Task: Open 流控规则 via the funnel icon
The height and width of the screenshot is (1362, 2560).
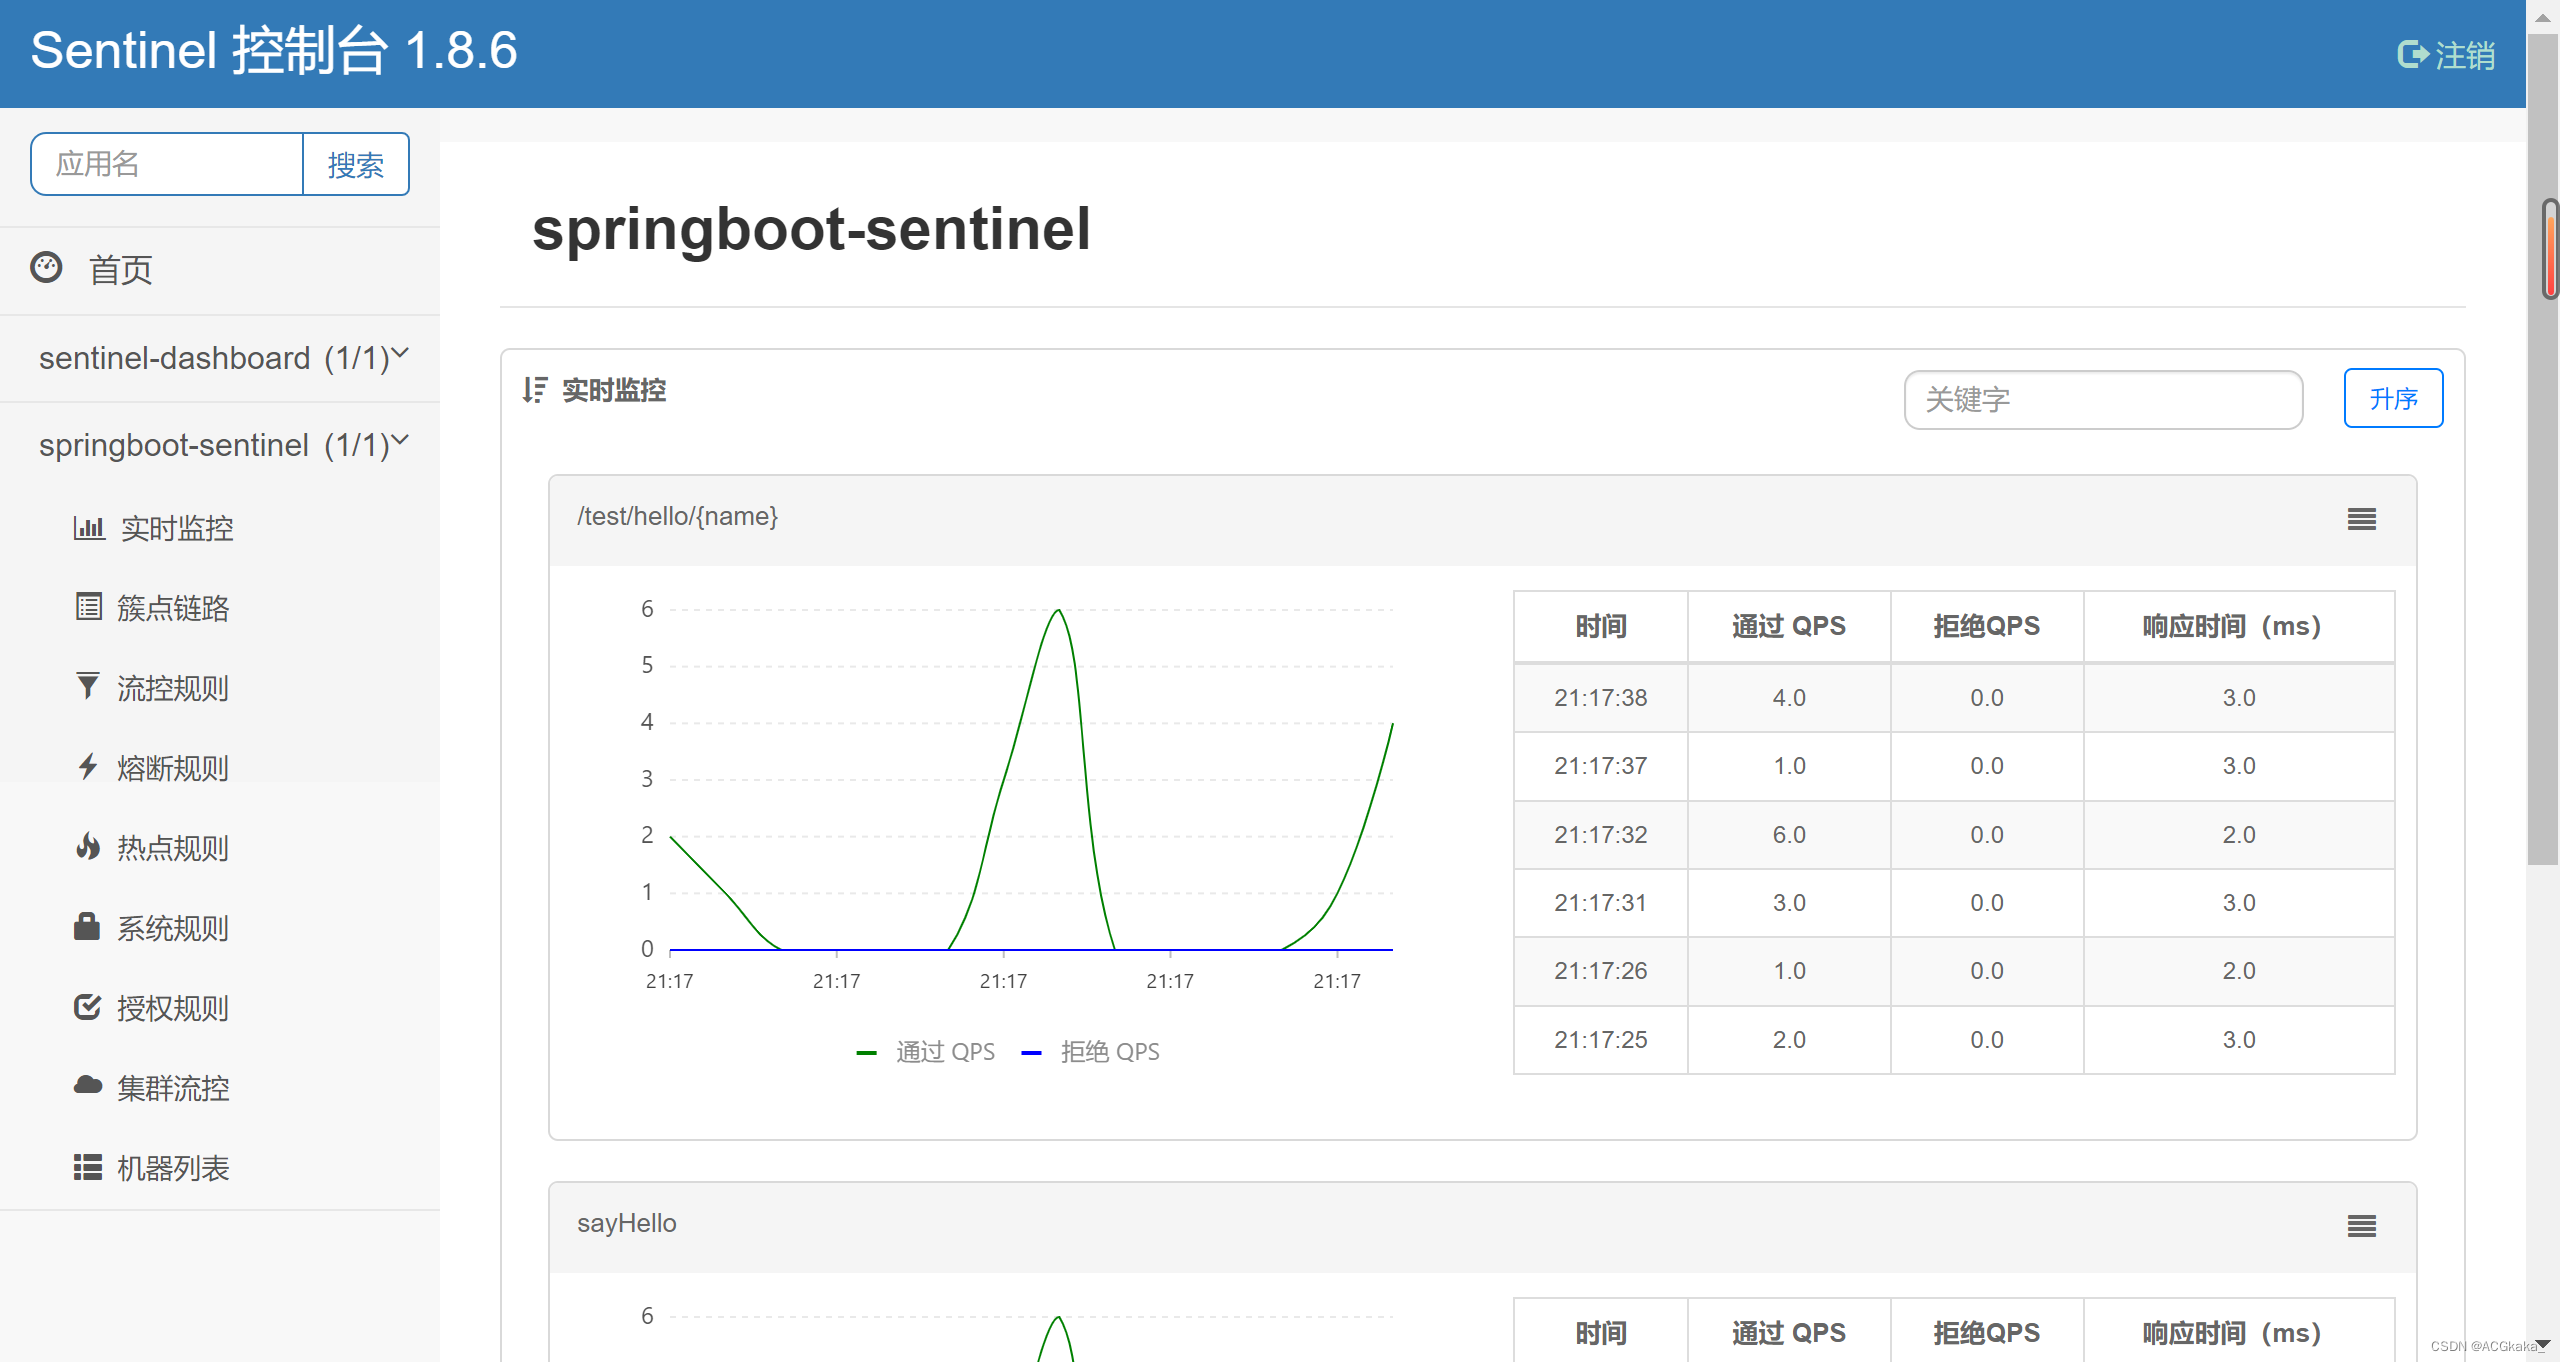Action: (x=87, y=688)
